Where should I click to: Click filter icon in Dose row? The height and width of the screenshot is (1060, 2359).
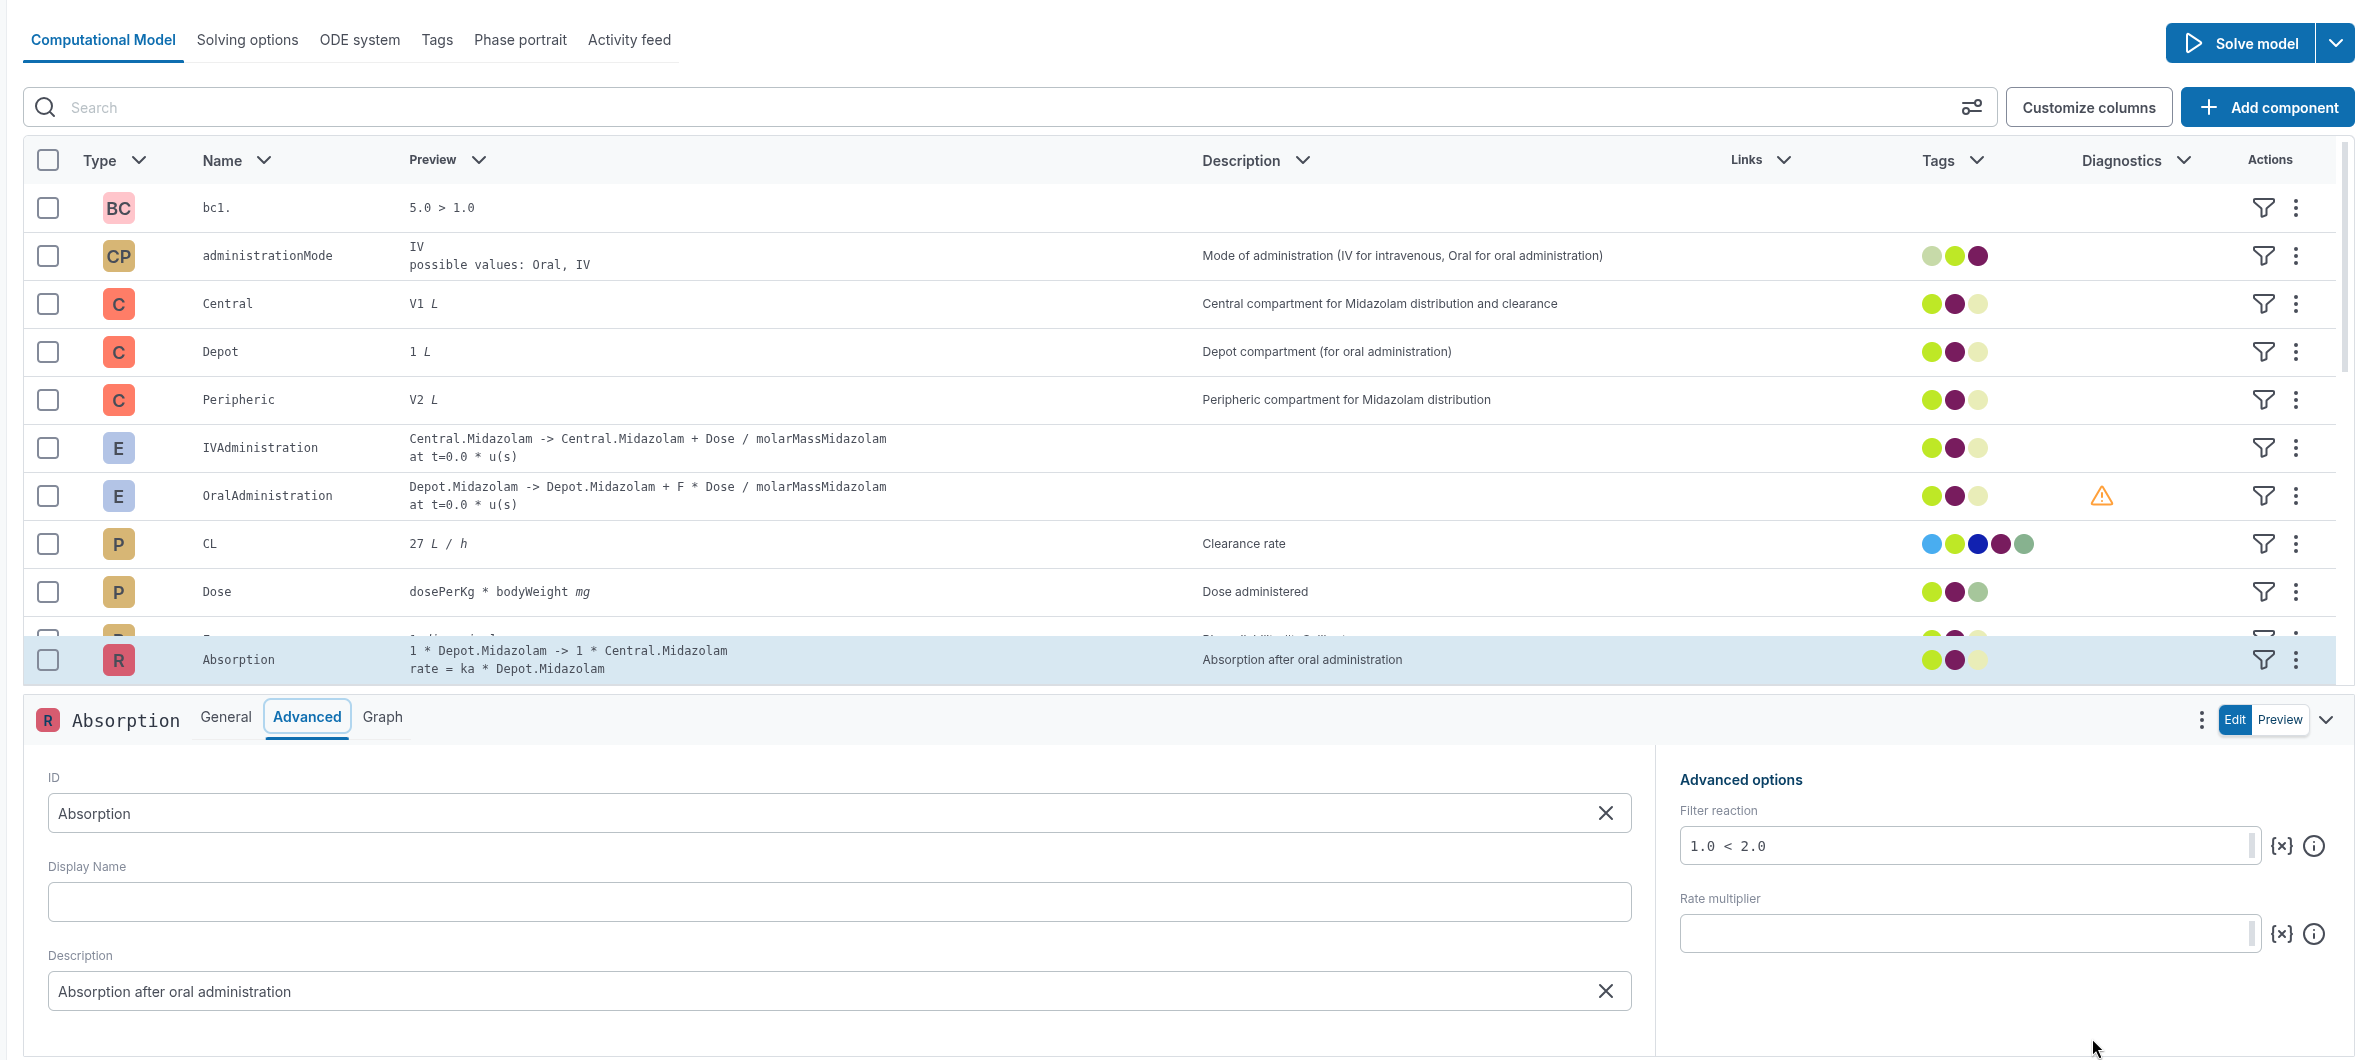coord(2263,592)
